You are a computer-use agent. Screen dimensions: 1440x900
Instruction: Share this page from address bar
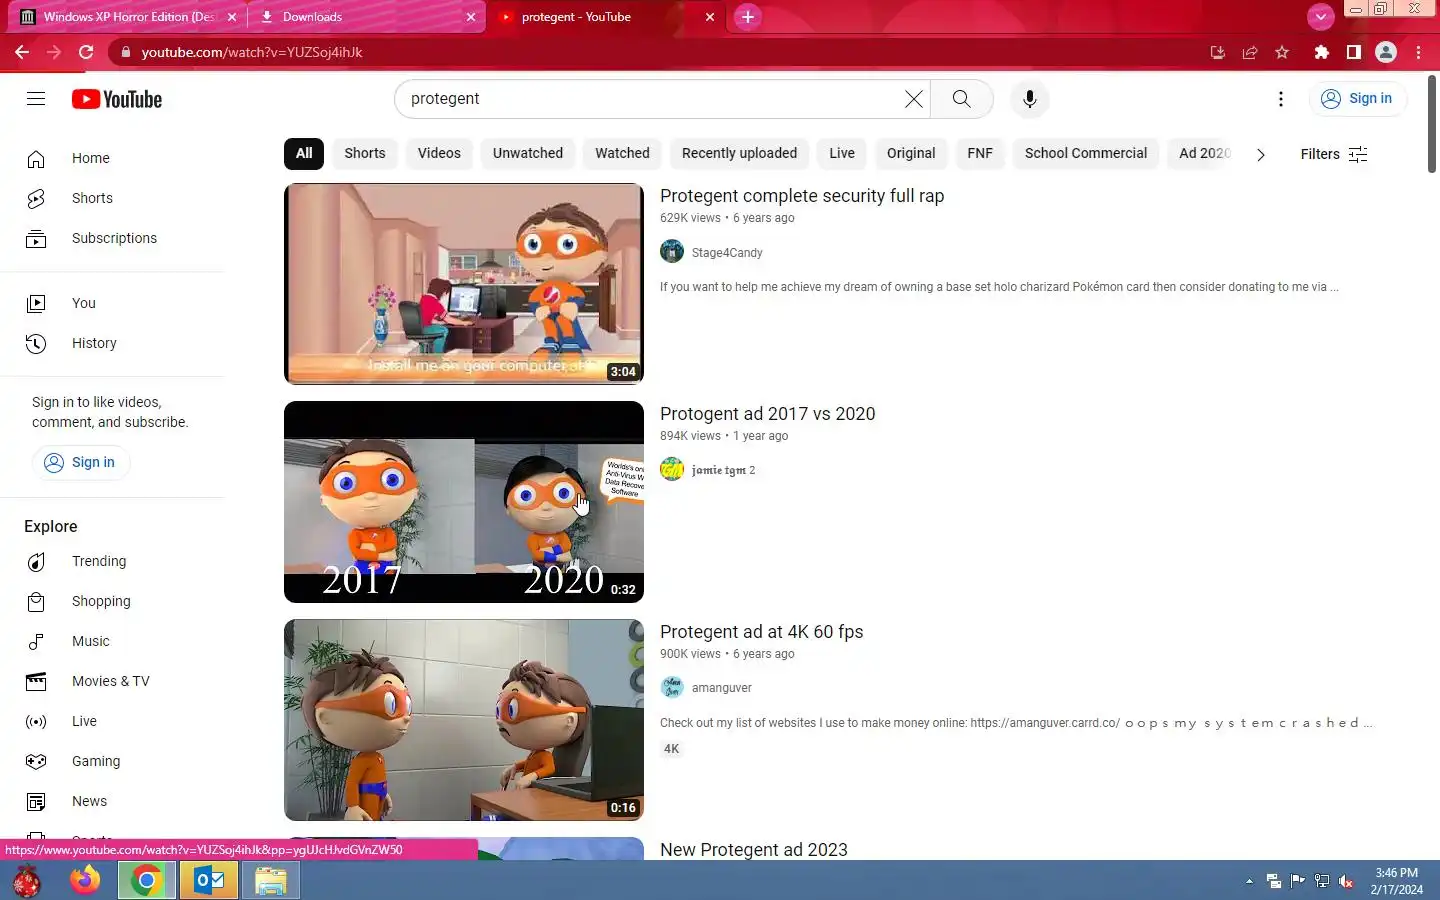[x=1250, y=52]
